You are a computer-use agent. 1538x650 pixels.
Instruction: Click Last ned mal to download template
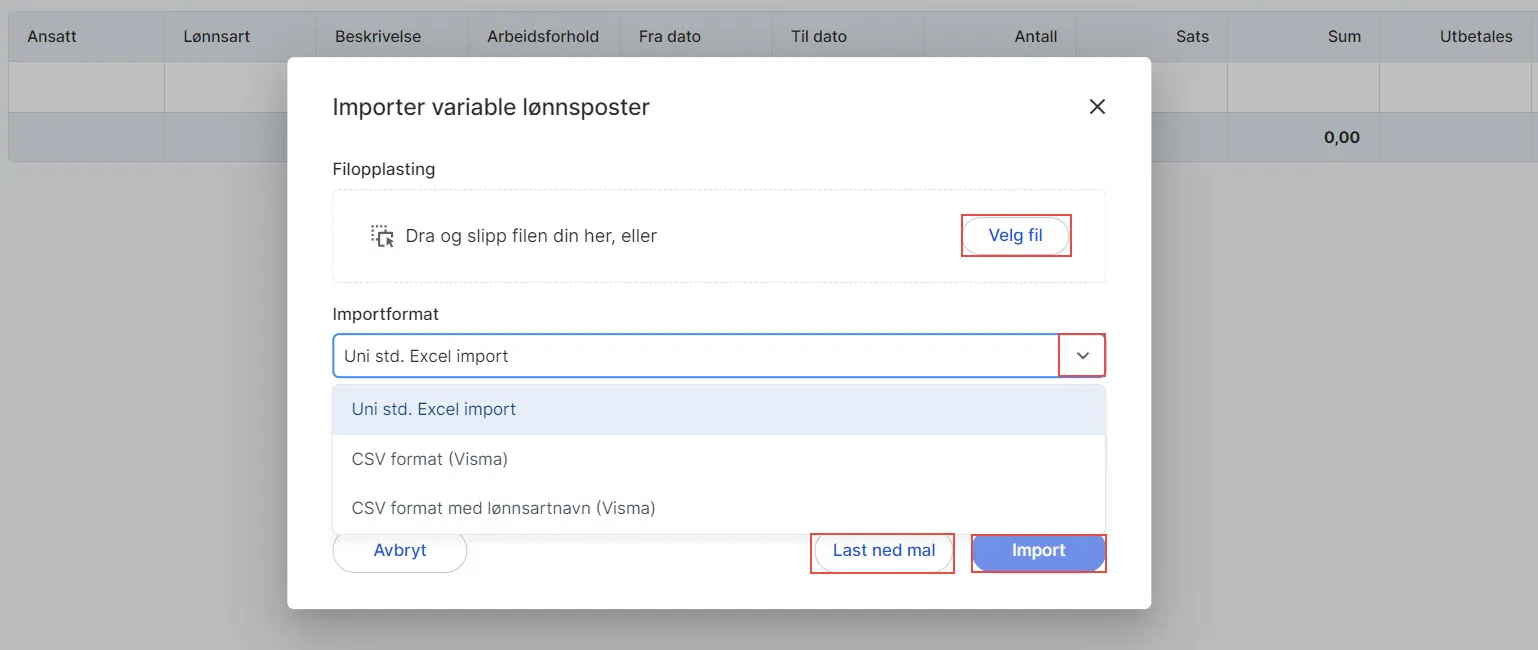[x=882, y=551]
